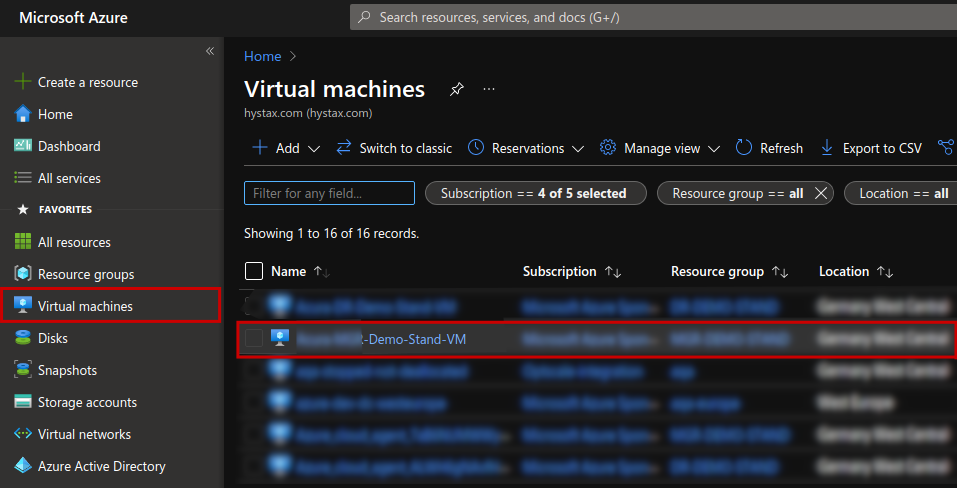
Task: Expand the Reservations dropdown menu
Action: pos(577,148)
